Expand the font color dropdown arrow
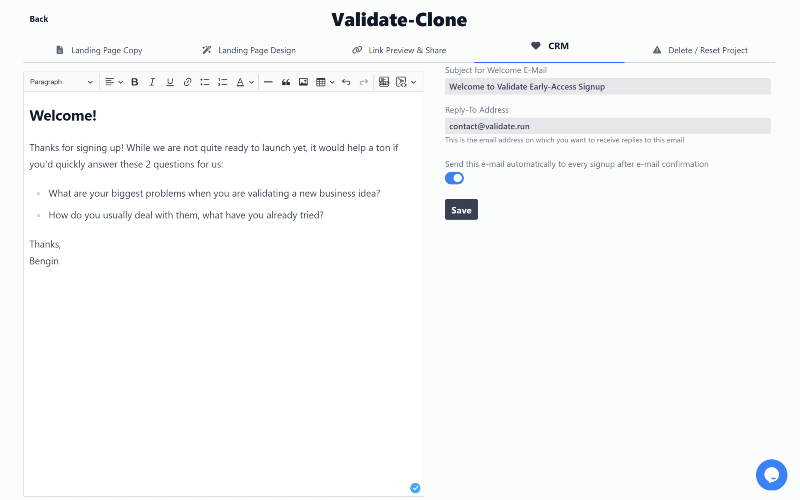Viewport: 800px width, 500px height. (252, 82)
